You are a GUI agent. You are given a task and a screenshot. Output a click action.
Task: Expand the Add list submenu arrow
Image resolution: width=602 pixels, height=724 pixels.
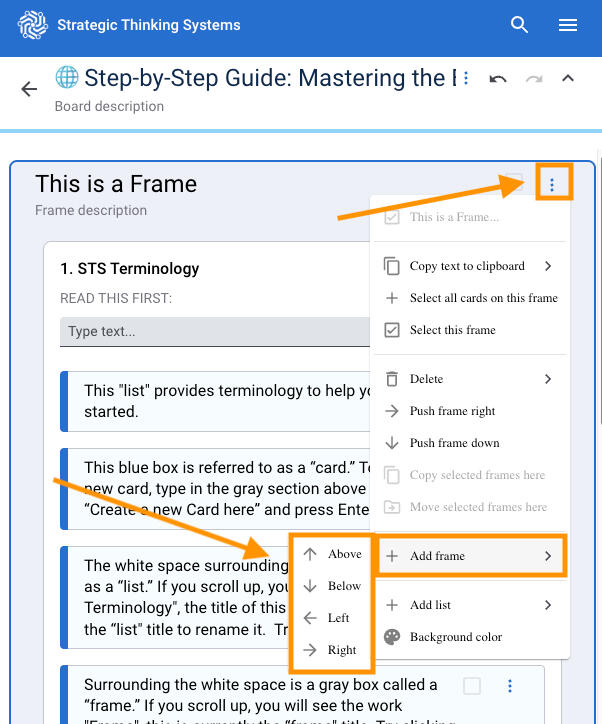(x=548, y=605)
